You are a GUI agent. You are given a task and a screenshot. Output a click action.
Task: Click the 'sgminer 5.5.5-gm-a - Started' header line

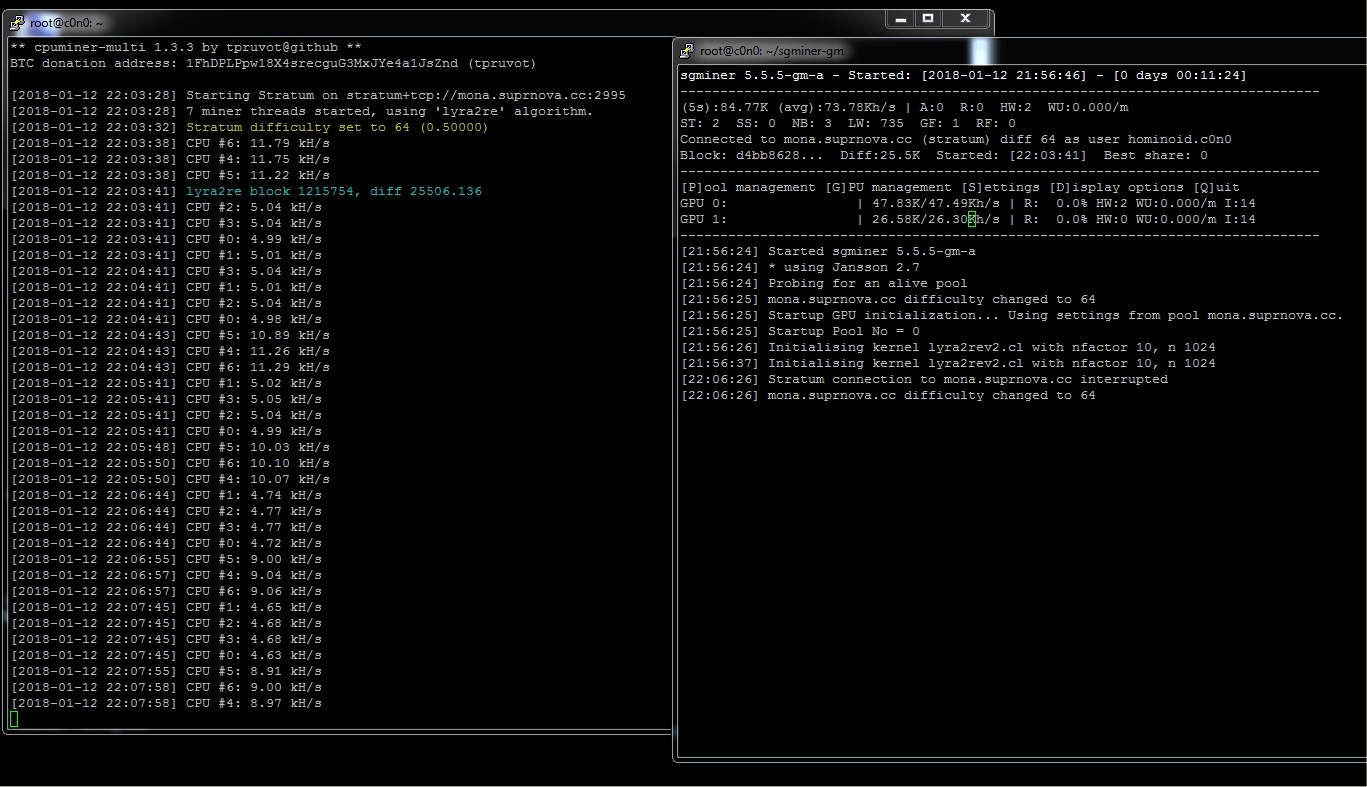click(x=963, y=75)
